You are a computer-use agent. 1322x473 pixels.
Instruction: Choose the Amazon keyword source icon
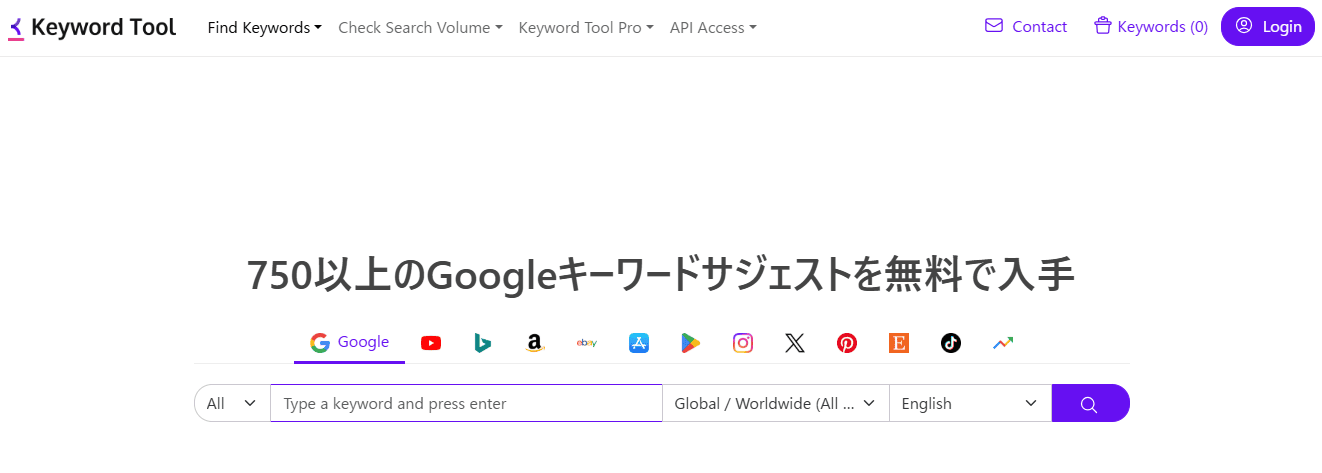pos(535,343)
